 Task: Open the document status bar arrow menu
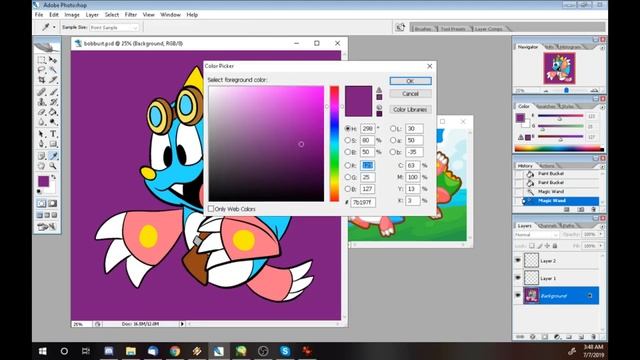[x=182, y=324]
